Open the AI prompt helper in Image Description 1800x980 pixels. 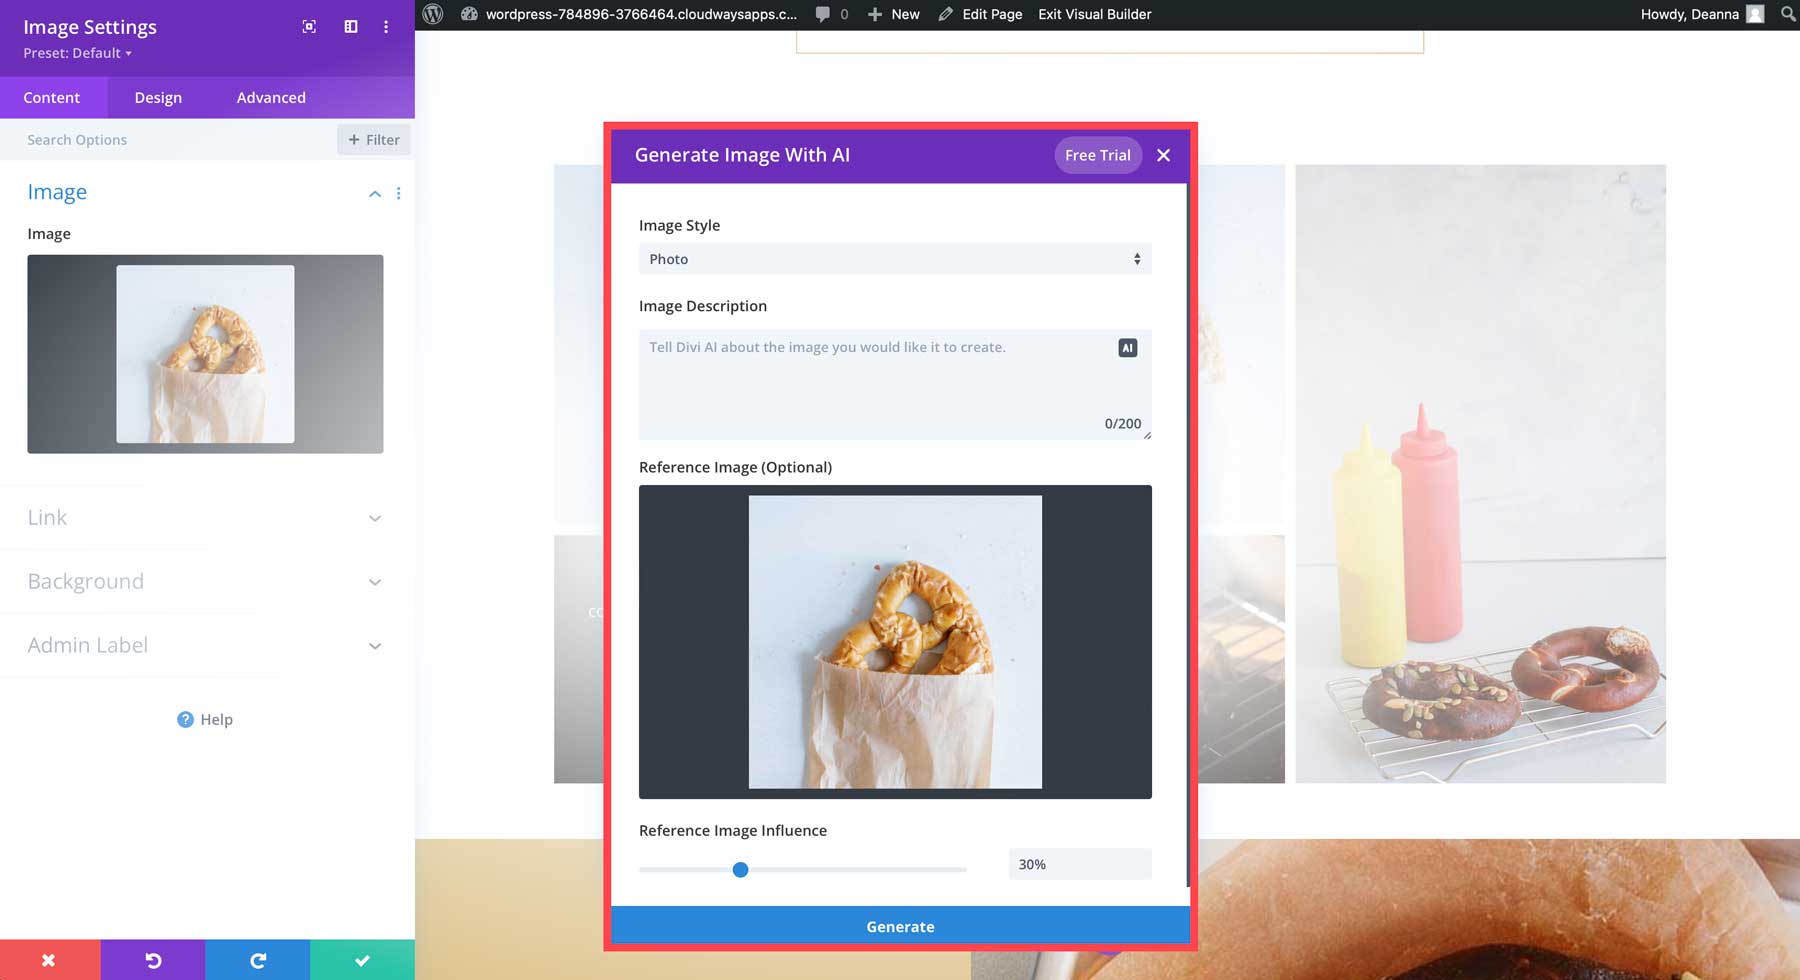pos(1126,347)
